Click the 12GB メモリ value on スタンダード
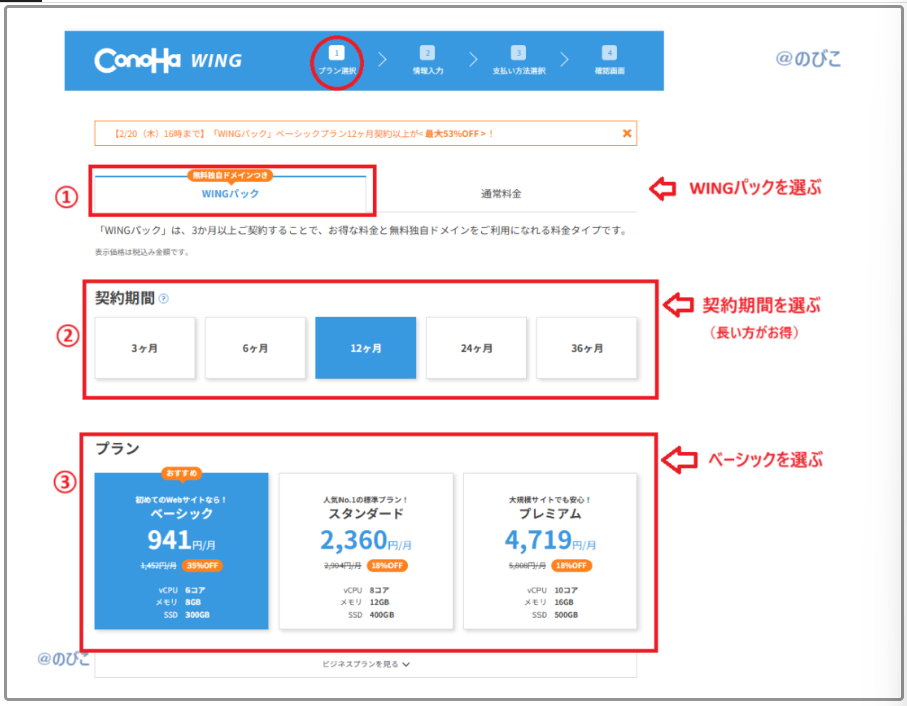Viewport: 907px width, 706px height. coord(379,602)
